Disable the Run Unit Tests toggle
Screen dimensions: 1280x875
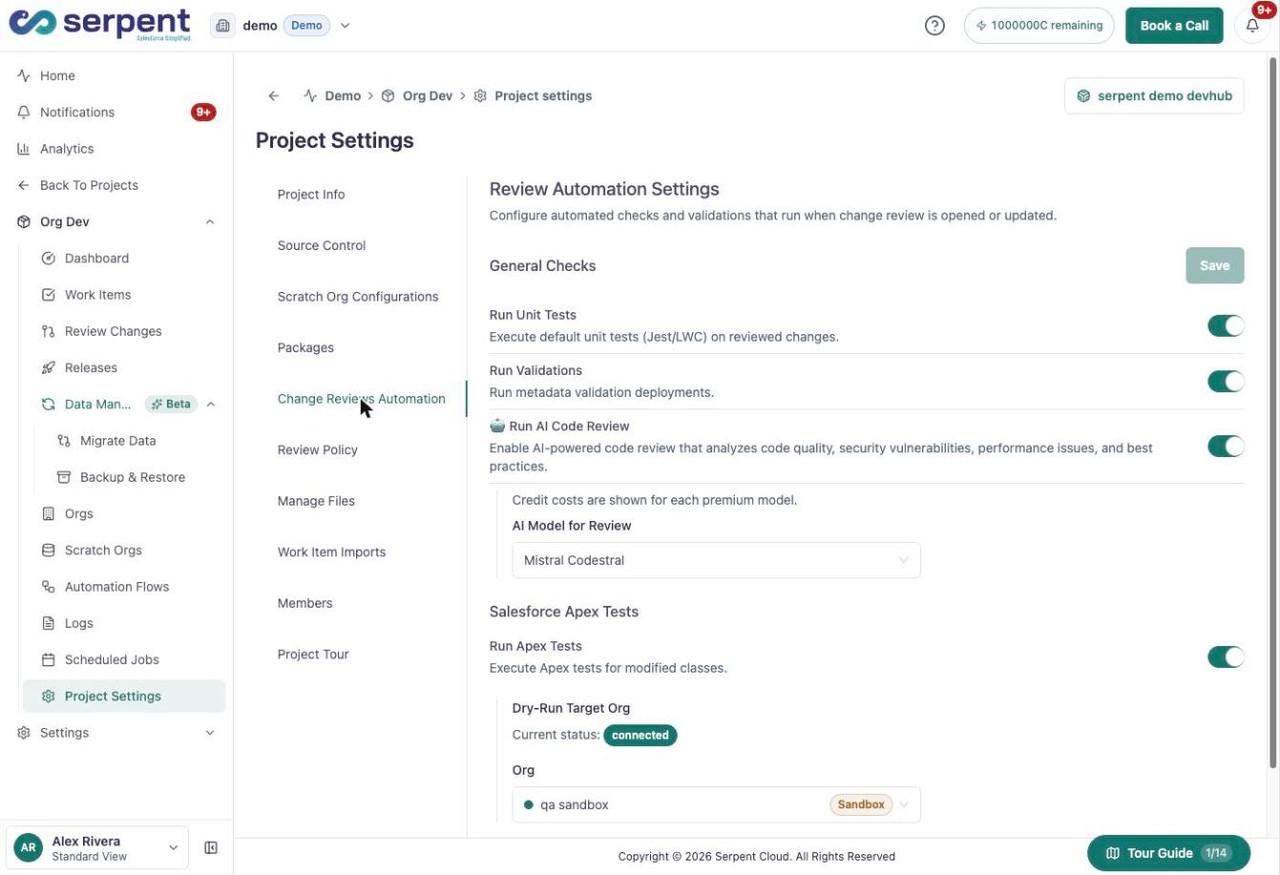[1225, 326]
